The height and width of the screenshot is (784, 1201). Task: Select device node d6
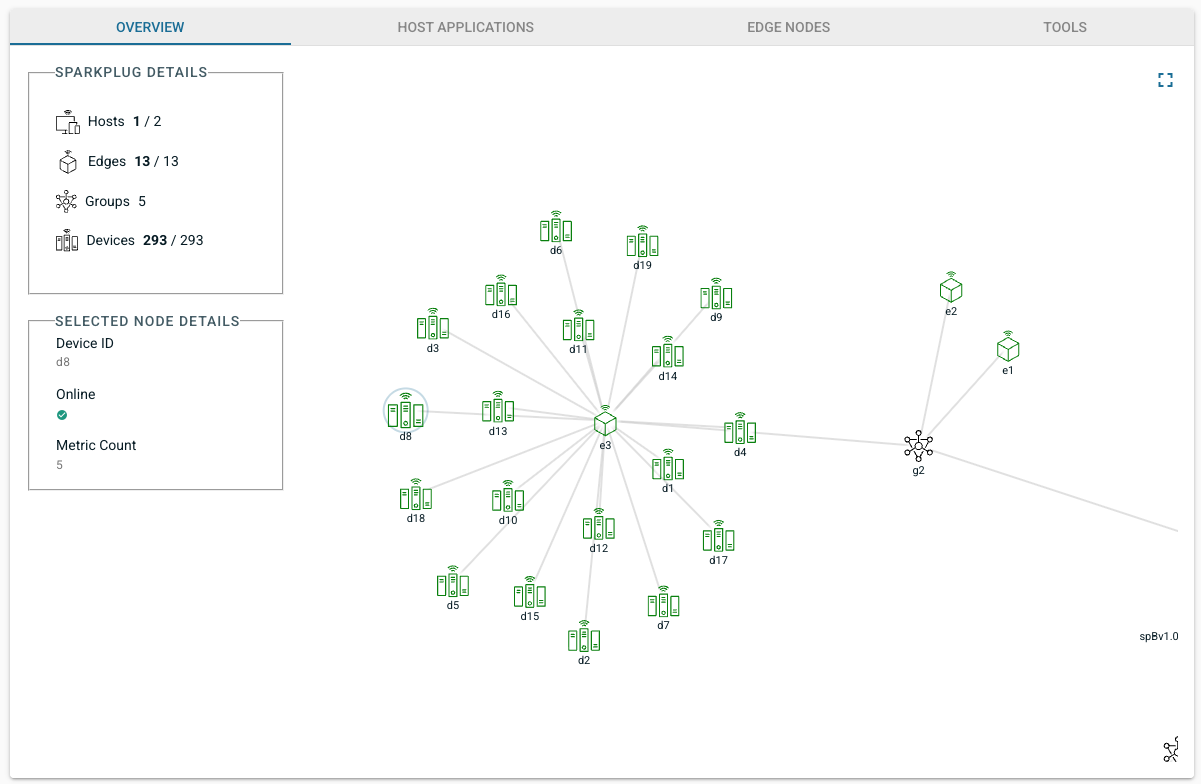coord(556,227)
